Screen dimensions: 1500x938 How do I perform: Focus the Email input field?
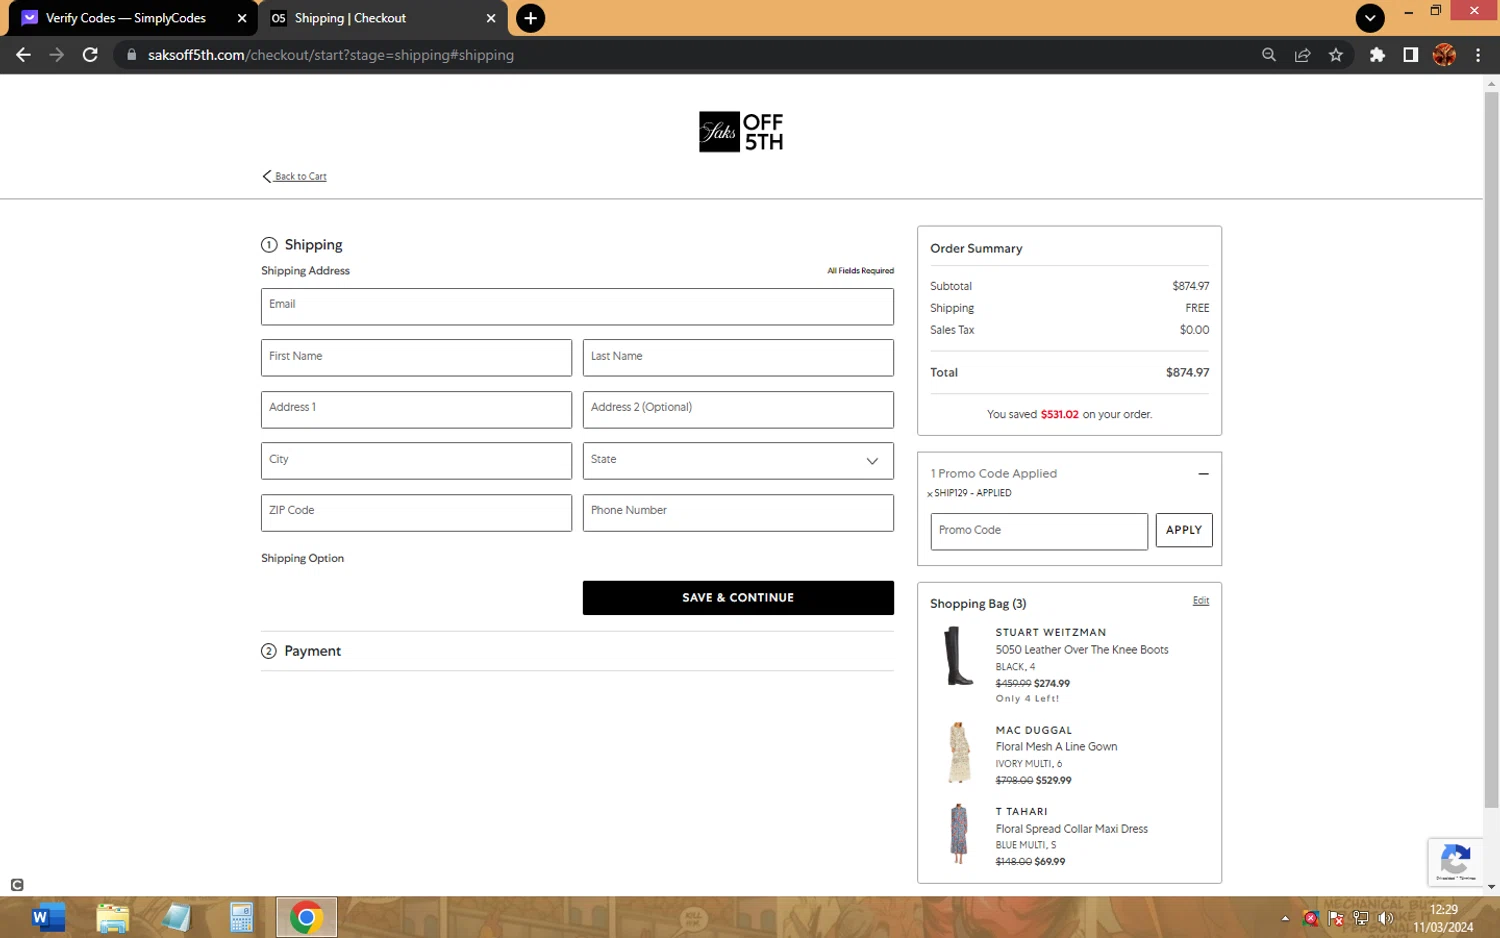[x=577, y=307]
